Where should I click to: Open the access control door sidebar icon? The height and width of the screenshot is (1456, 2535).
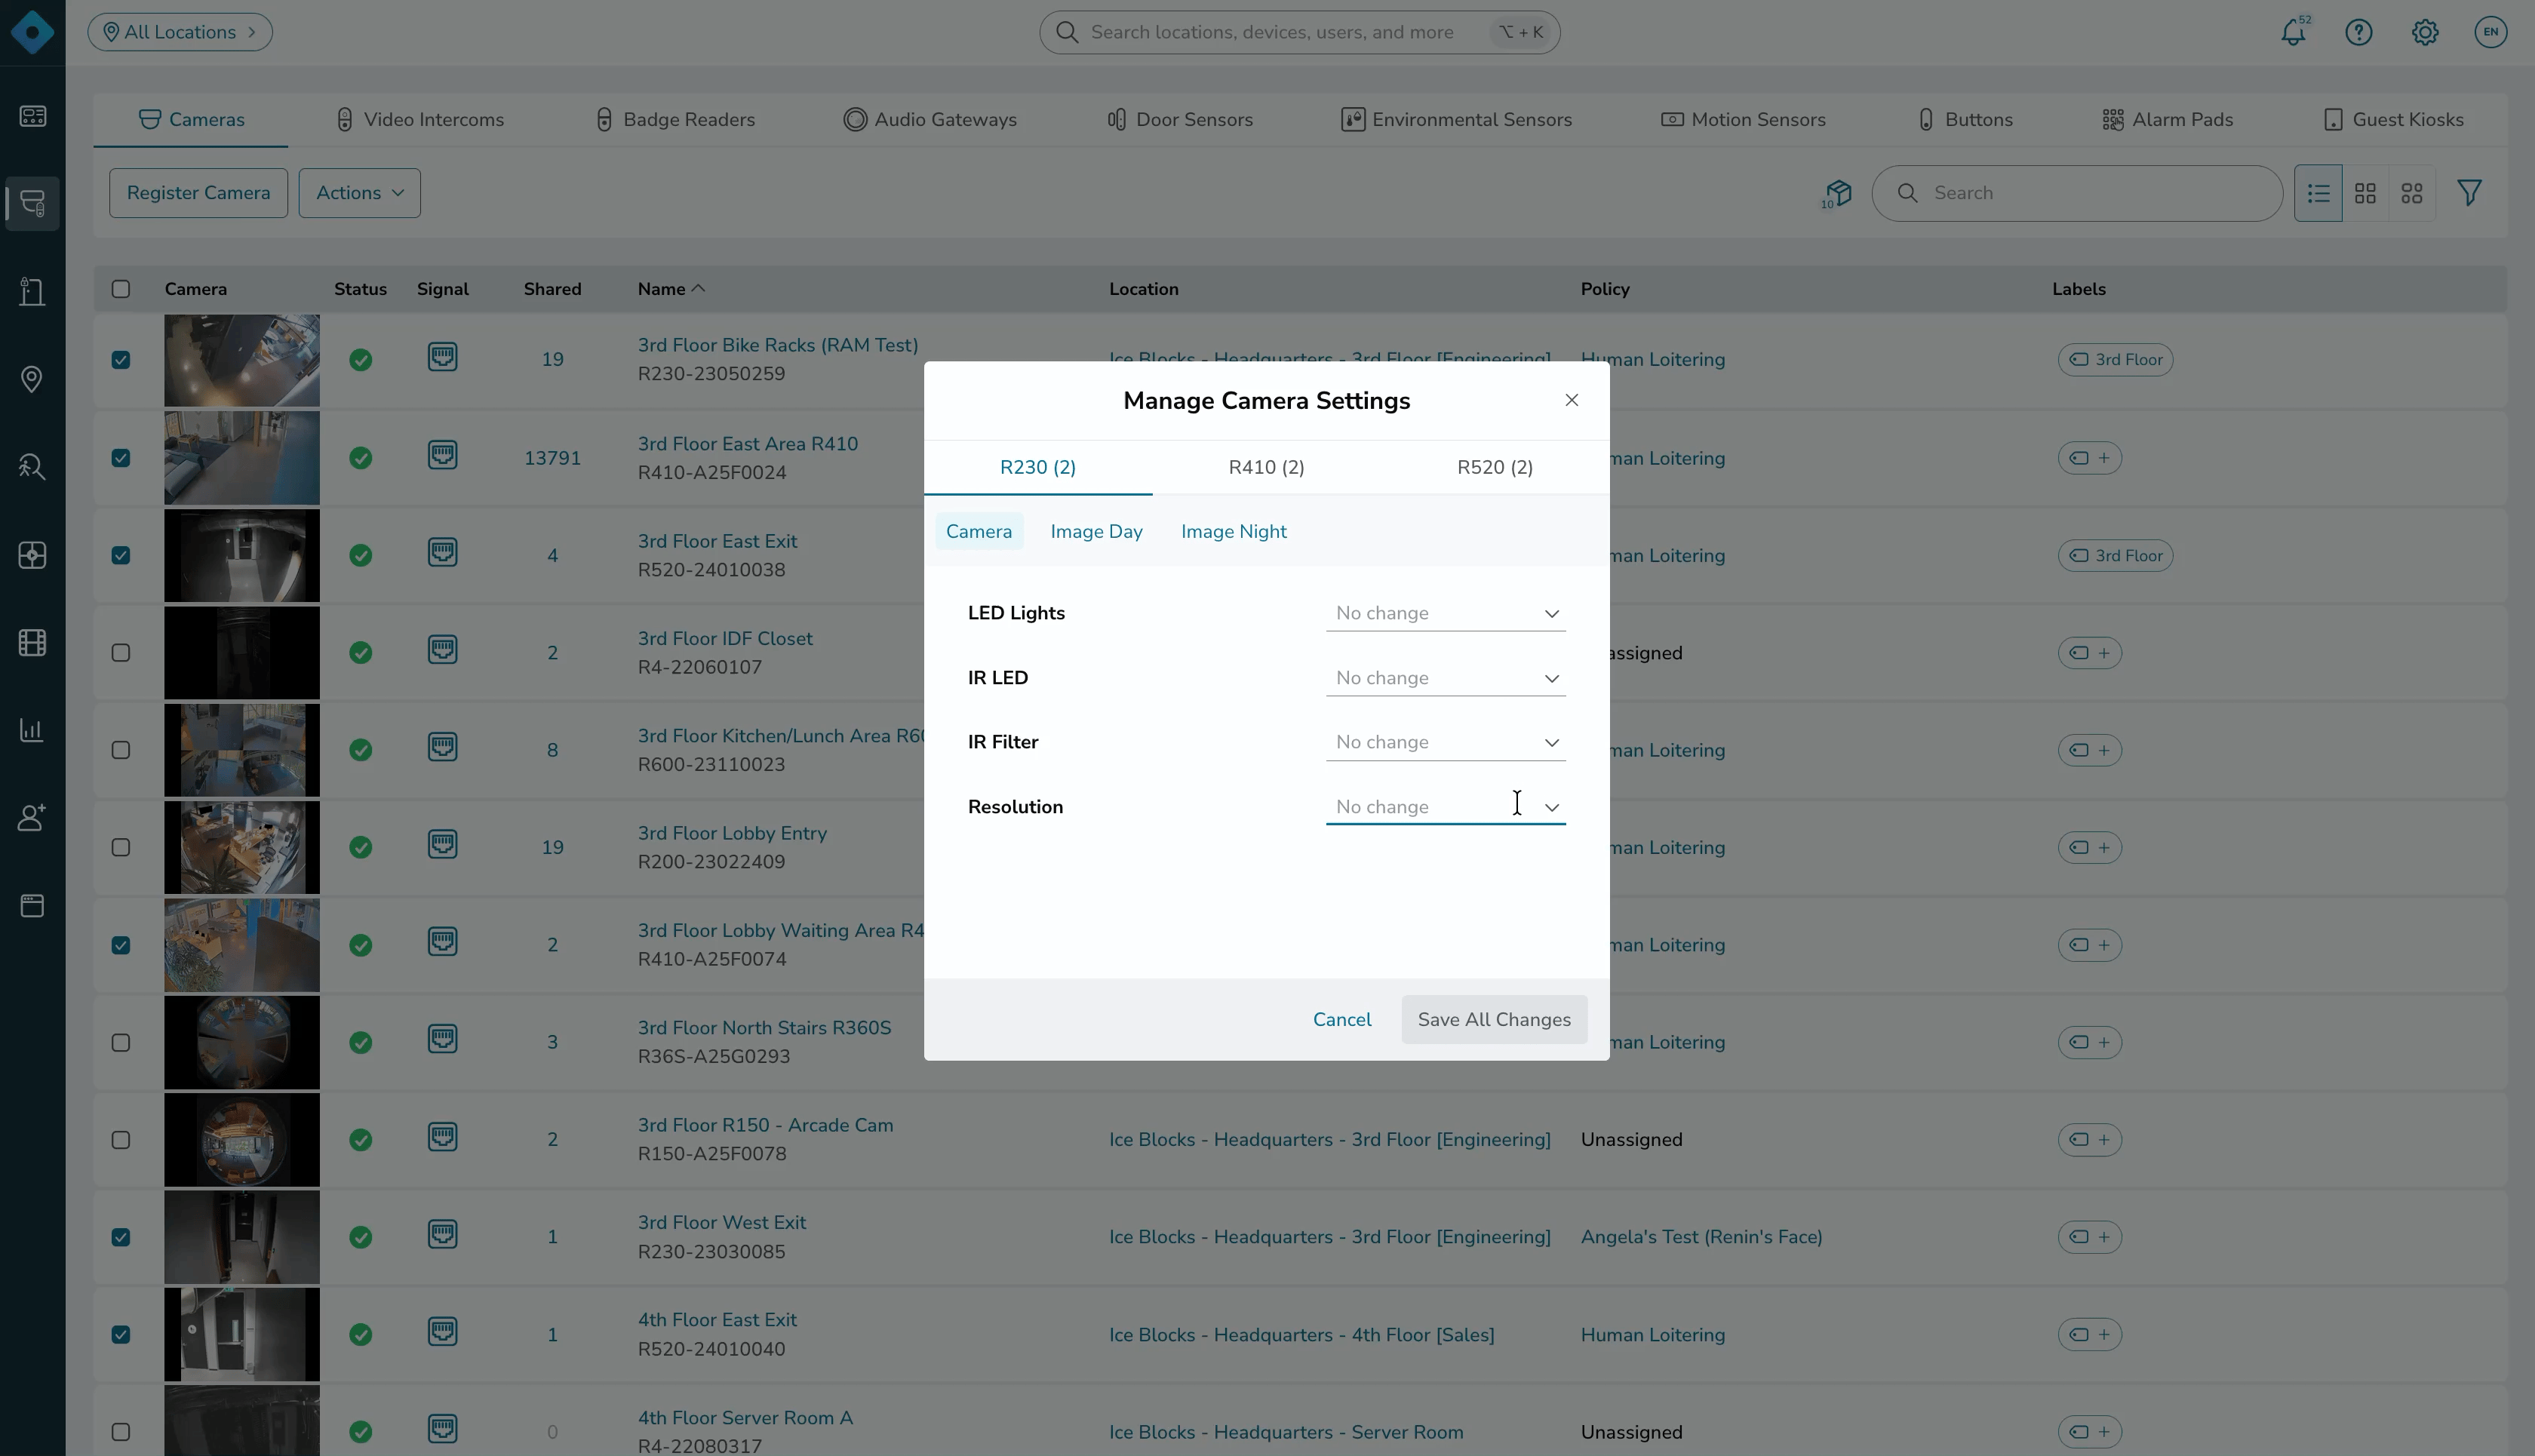point(32,292)
